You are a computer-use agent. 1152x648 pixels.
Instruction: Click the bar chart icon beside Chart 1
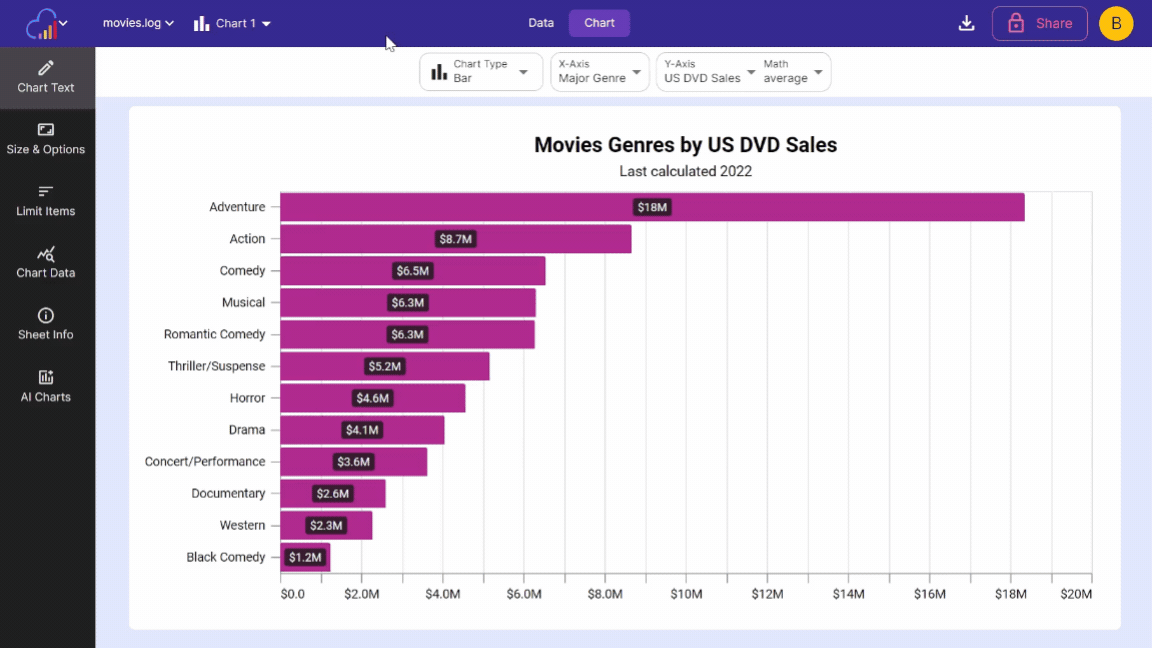point(201,24)
